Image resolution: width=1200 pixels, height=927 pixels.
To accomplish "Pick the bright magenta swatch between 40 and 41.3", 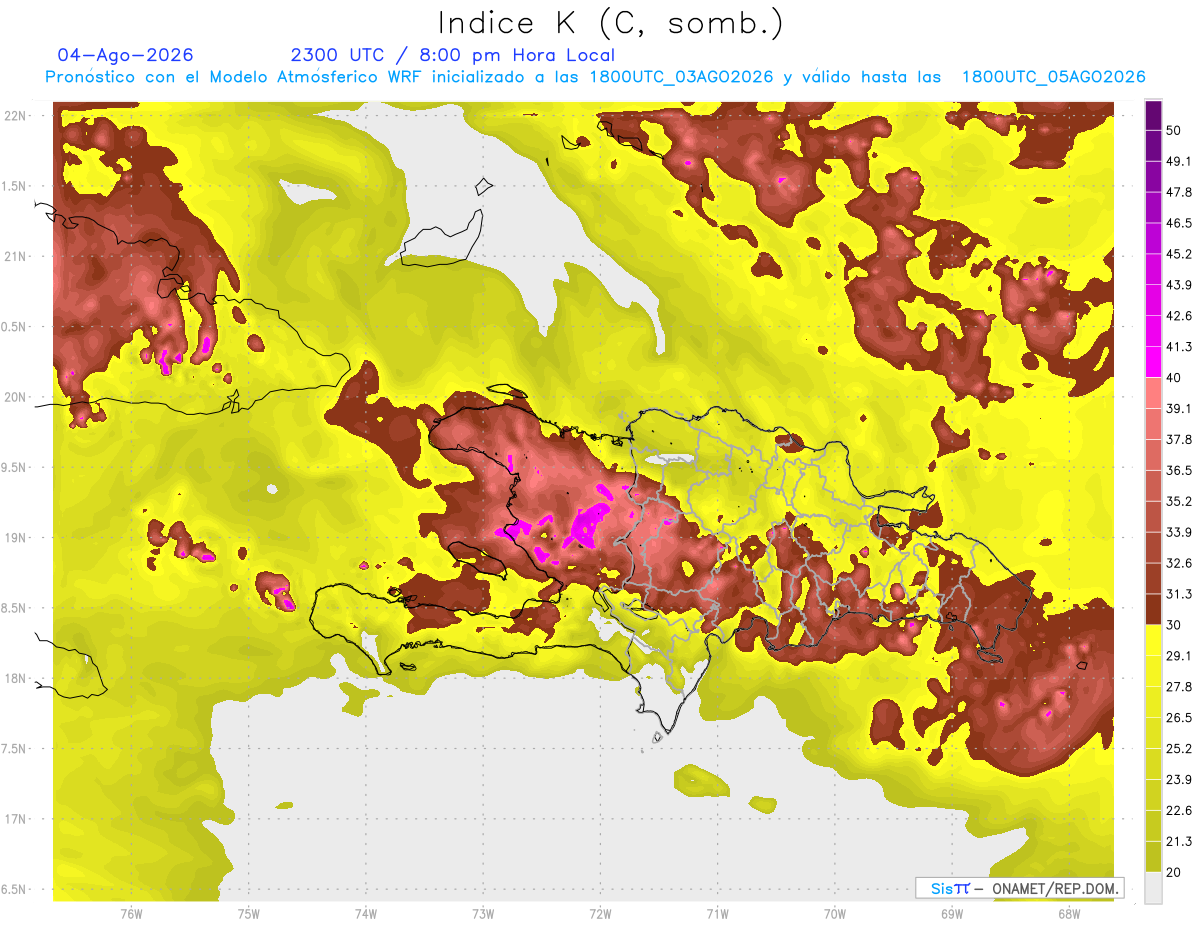I will click(1154, 362).
